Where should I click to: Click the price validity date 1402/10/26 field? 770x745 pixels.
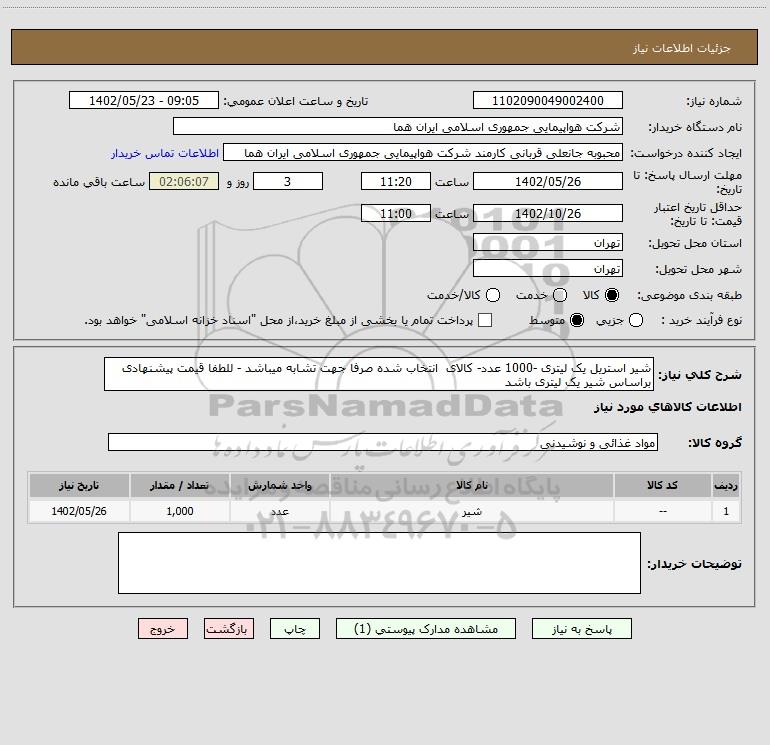548,213
